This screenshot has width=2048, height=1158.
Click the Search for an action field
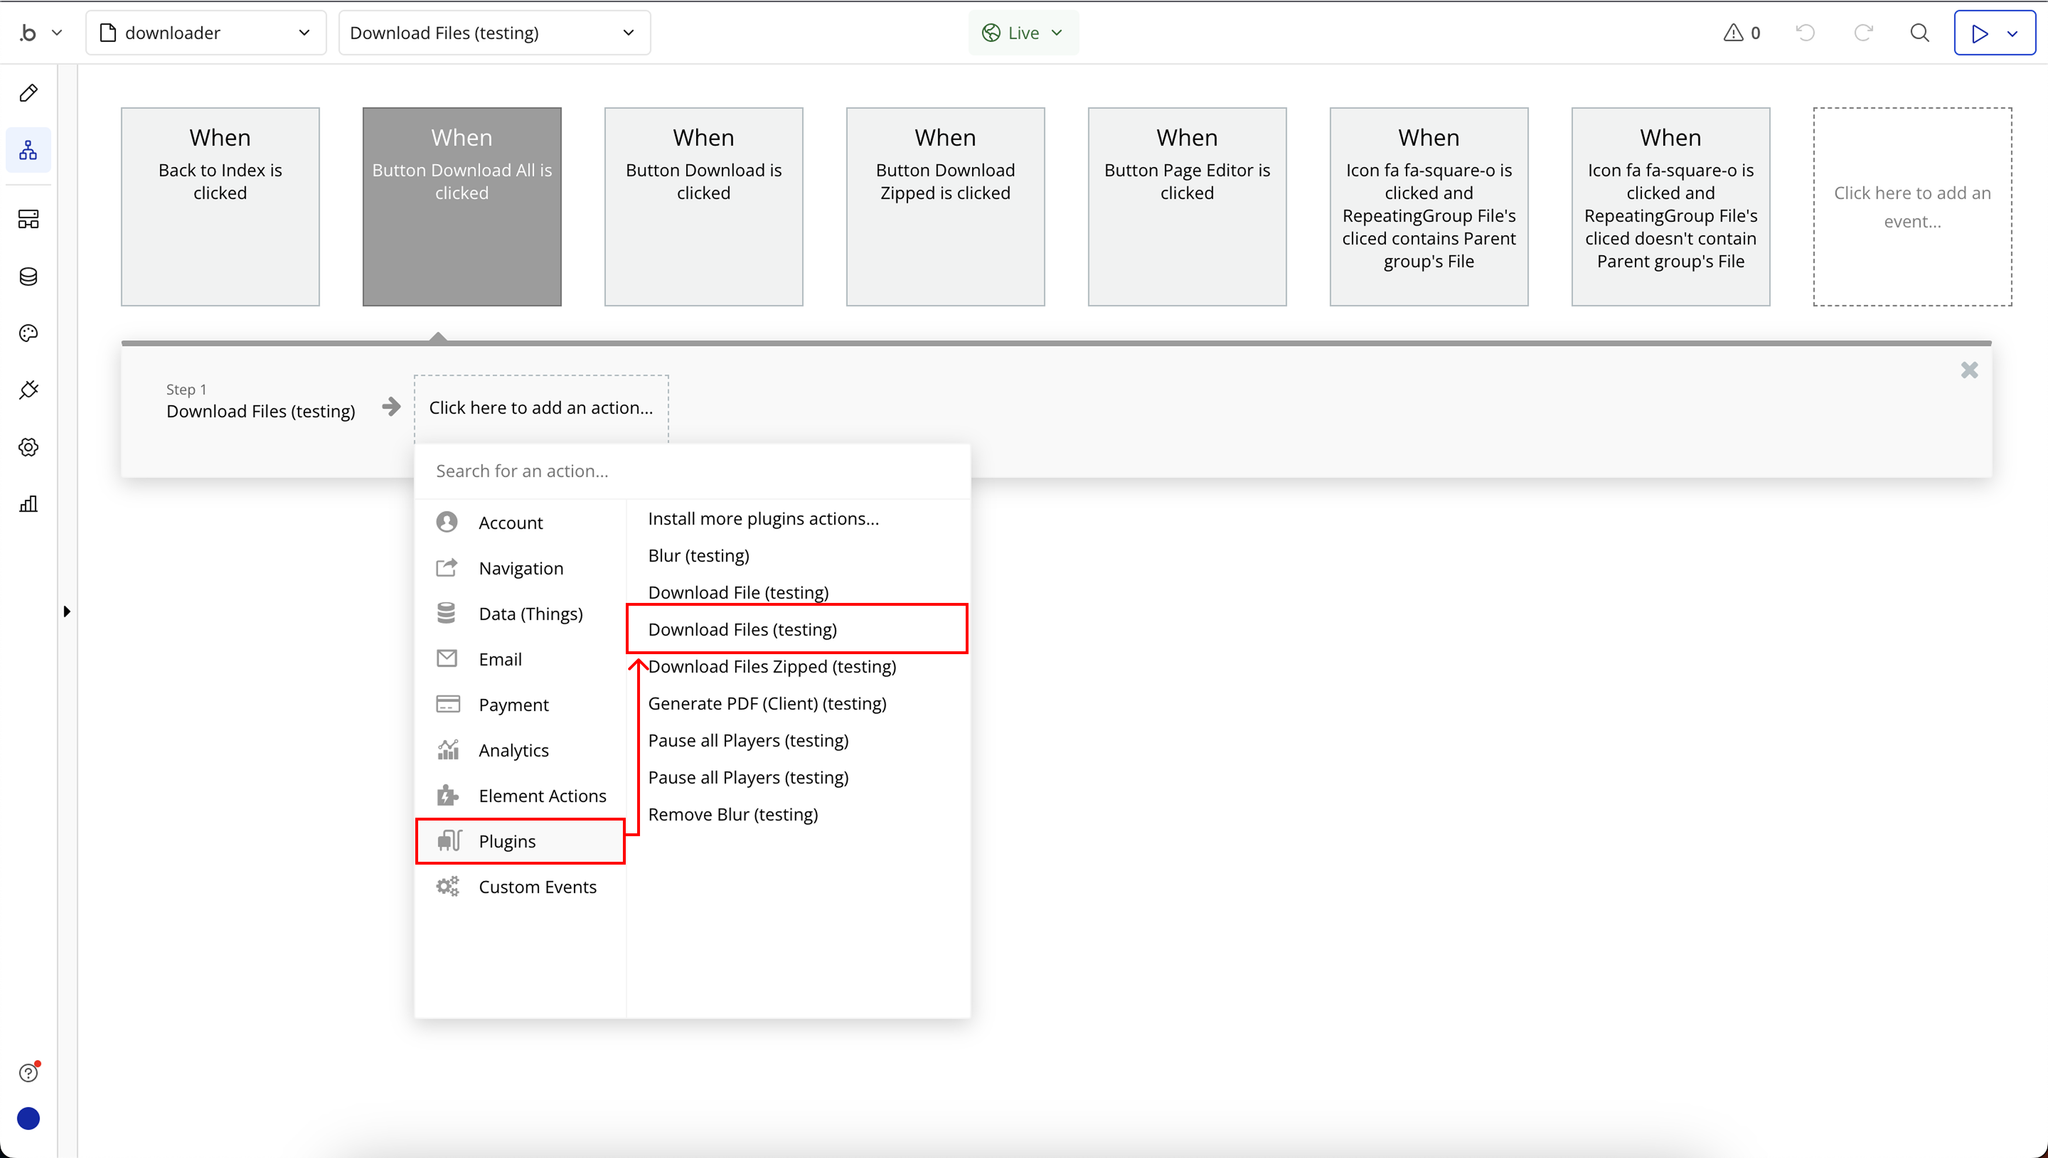(692, 471)
